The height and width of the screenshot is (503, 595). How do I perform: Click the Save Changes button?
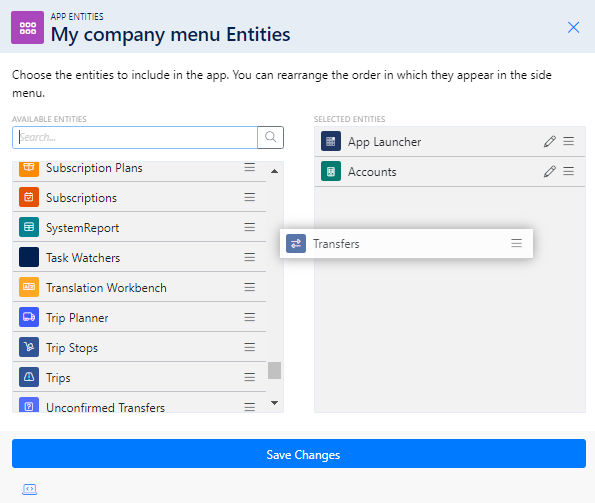click(x=299, y=454)
